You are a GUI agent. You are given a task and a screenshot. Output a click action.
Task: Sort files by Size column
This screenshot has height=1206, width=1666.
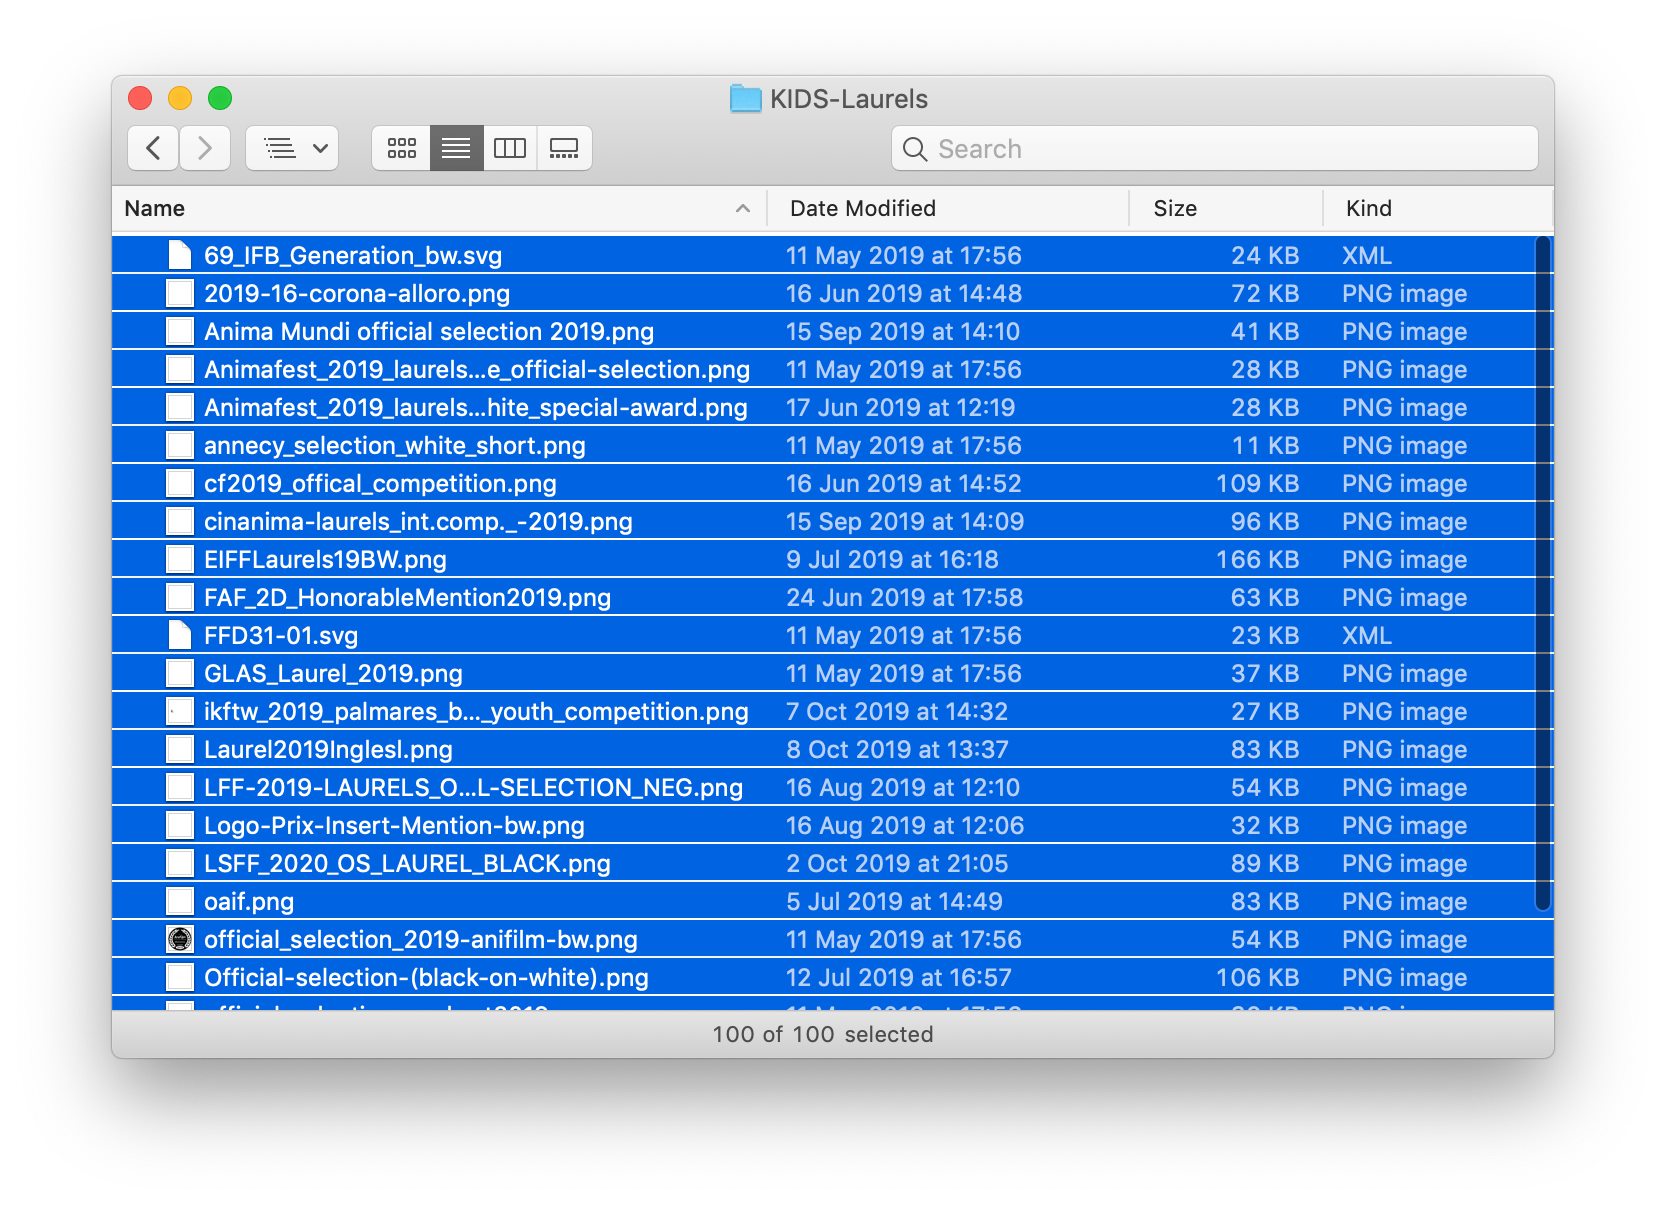click(1174, 208)
